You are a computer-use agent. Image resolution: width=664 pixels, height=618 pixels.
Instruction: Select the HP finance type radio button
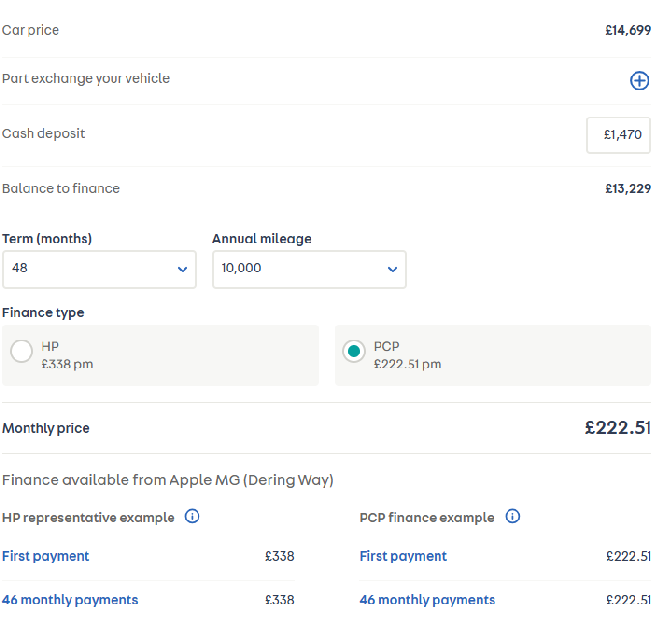21,352
